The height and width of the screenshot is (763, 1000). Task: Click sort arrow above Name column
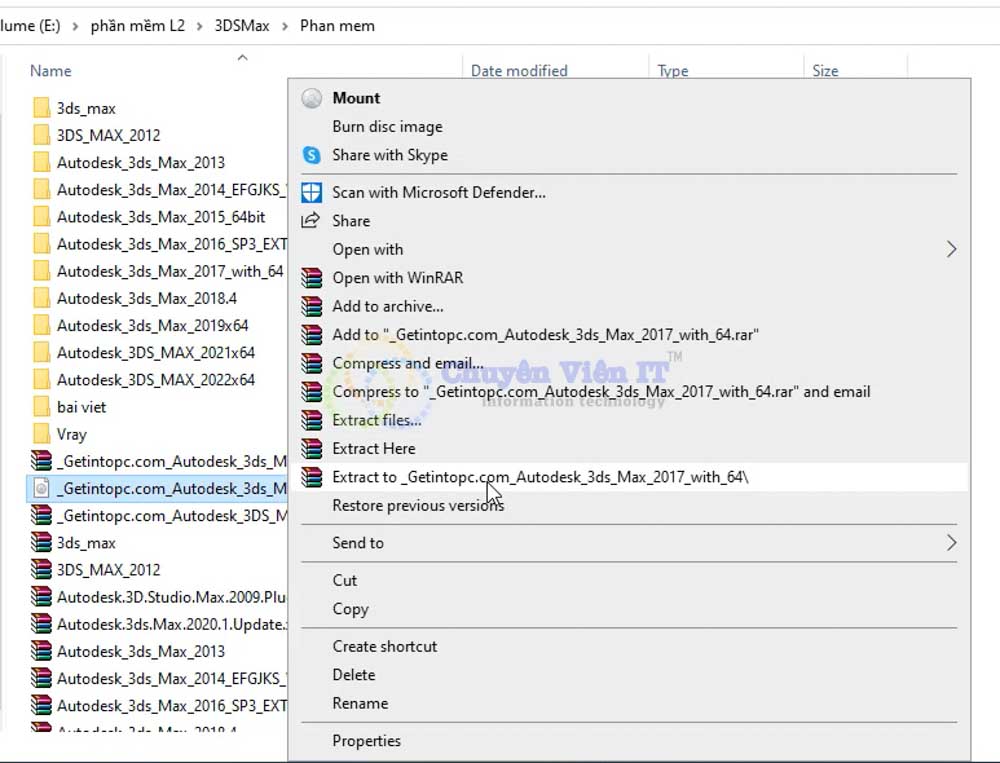(242, 58)
